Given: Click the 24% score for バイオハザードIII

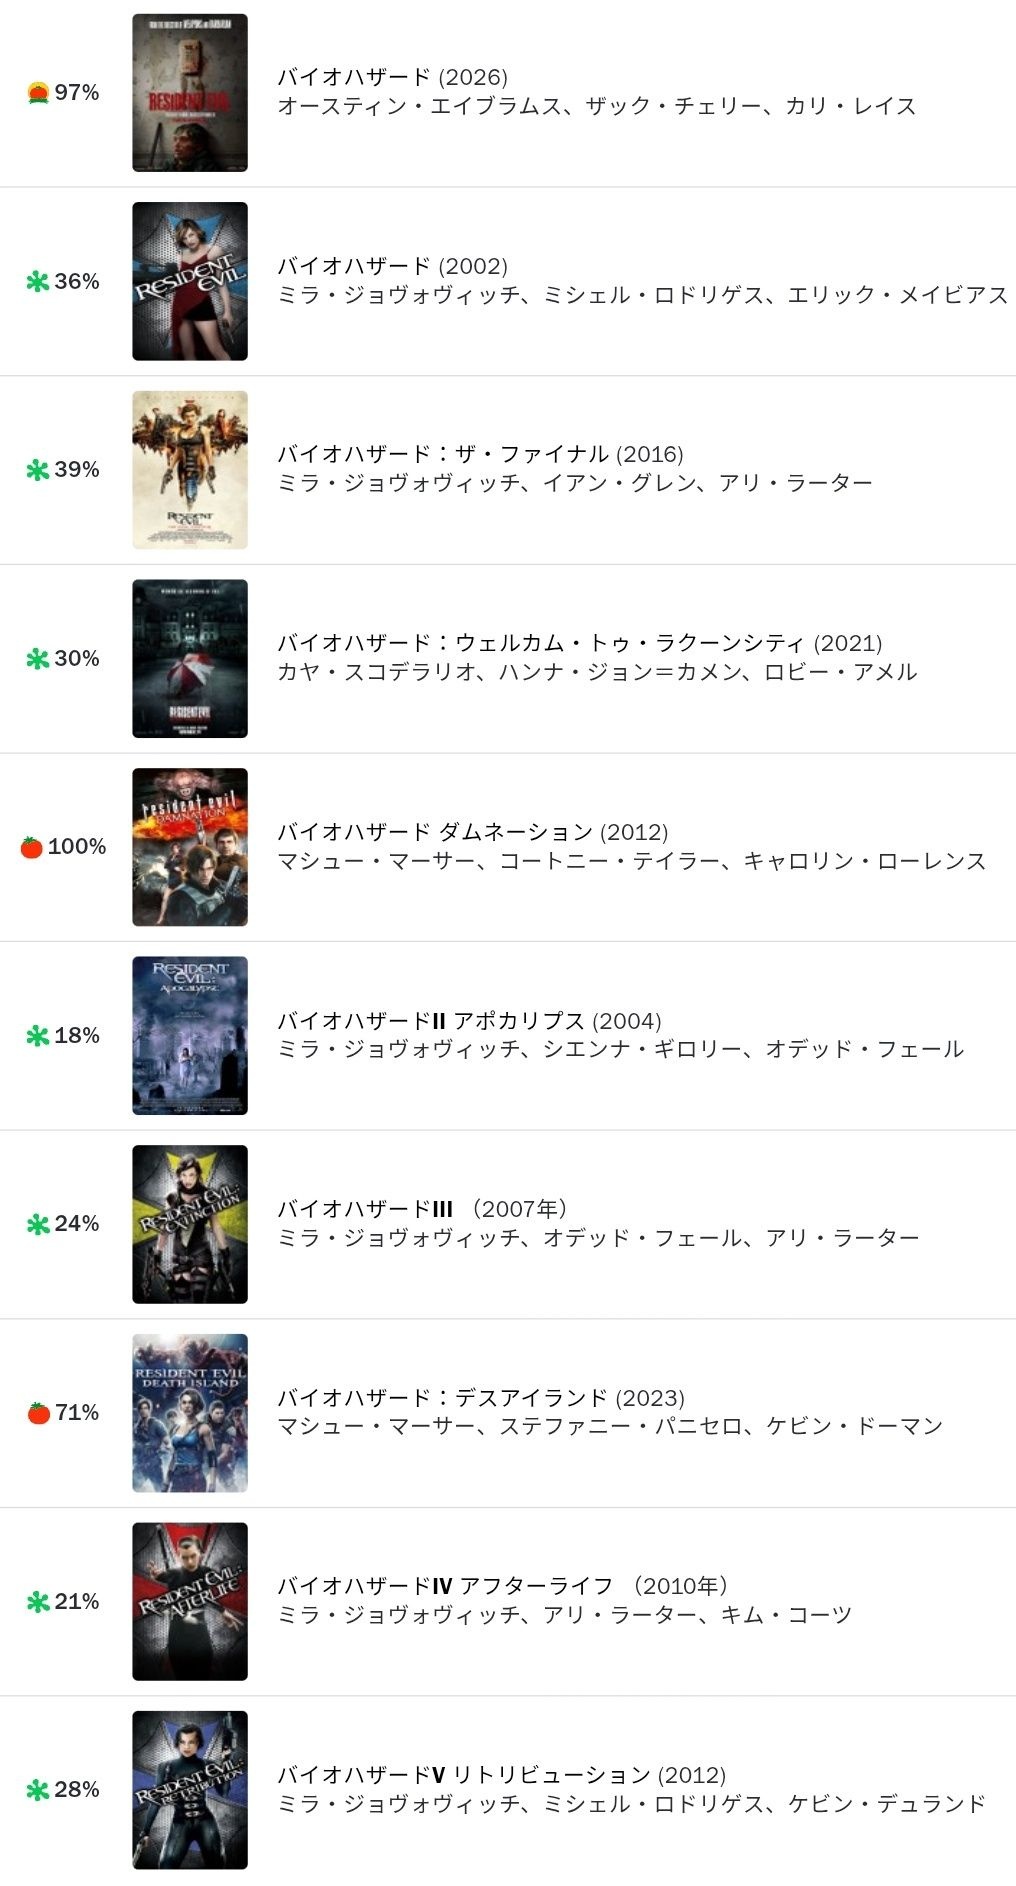Looking at the screenshot, I should coord(77,1224).
